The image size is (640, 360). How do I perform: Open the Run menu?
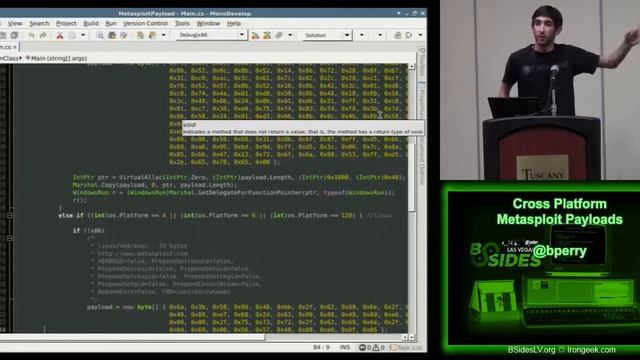click(111, 24)
